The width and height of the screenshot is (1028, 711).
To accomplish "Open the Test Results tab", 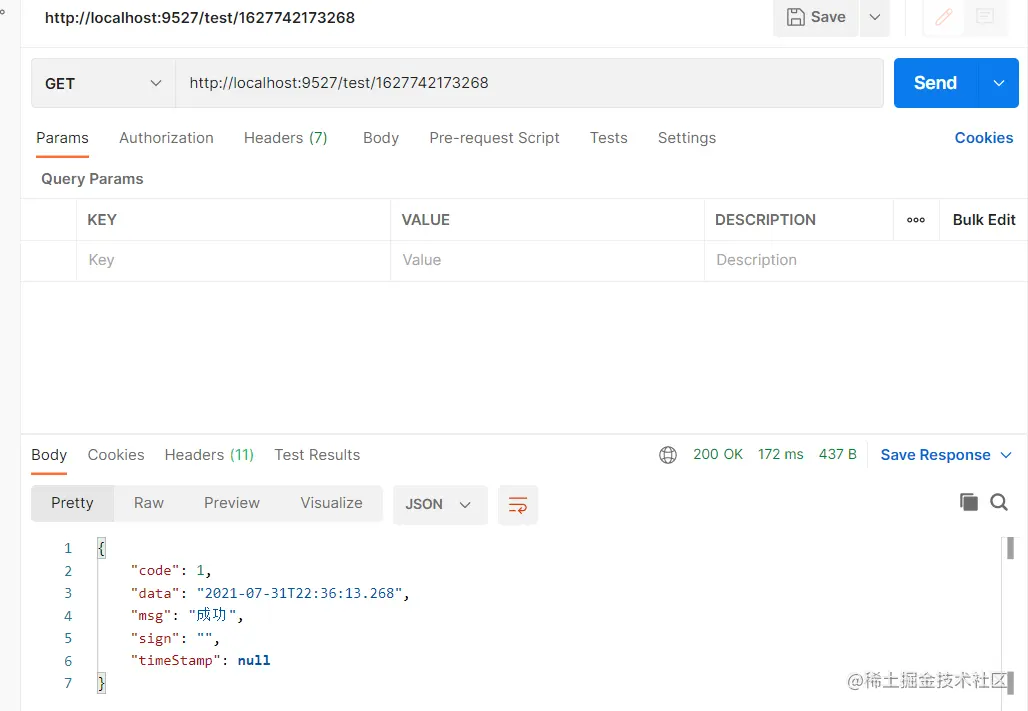I will 317,454.
